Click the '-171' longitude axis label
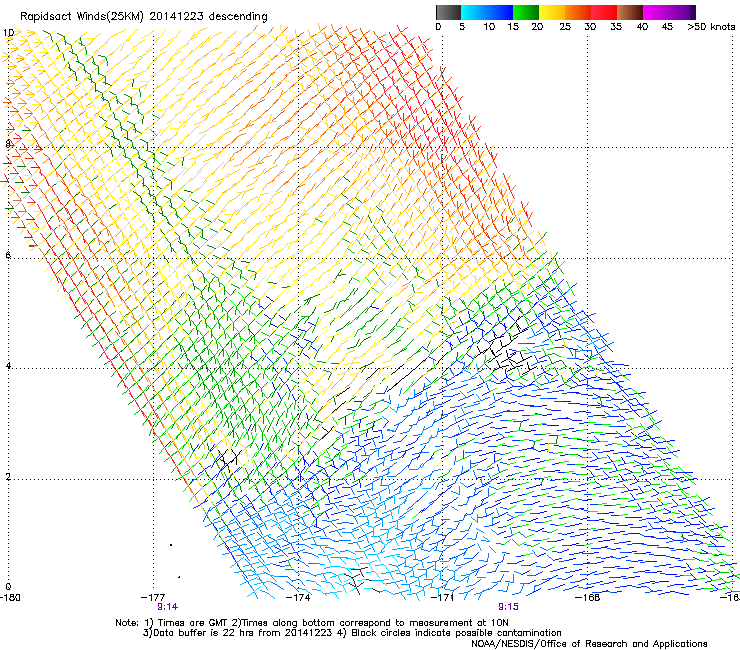The width and height of the screenshot is (740, 650). point(443,598)
